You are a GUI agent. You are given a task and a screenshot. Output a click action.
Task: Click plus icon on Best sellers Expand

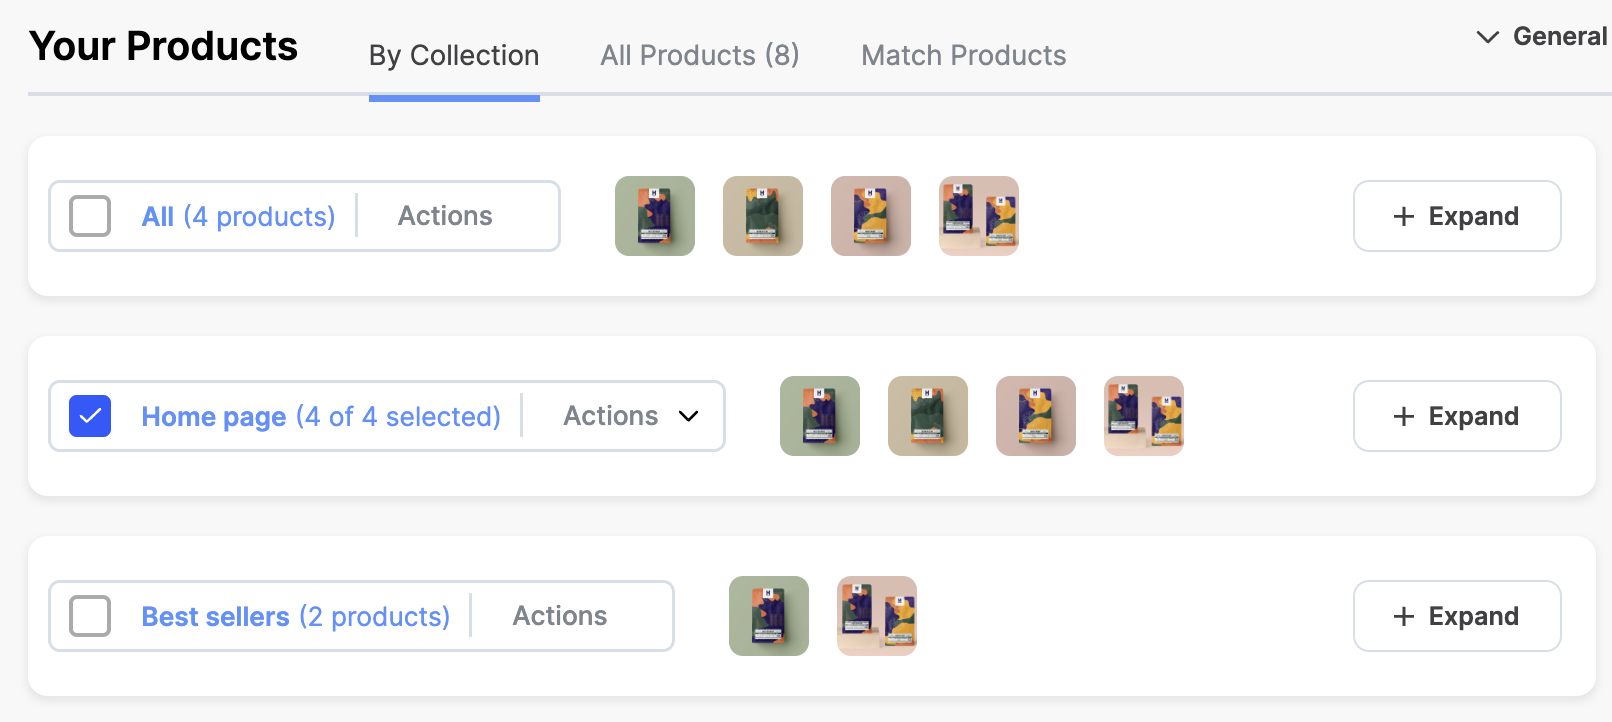1404,616
